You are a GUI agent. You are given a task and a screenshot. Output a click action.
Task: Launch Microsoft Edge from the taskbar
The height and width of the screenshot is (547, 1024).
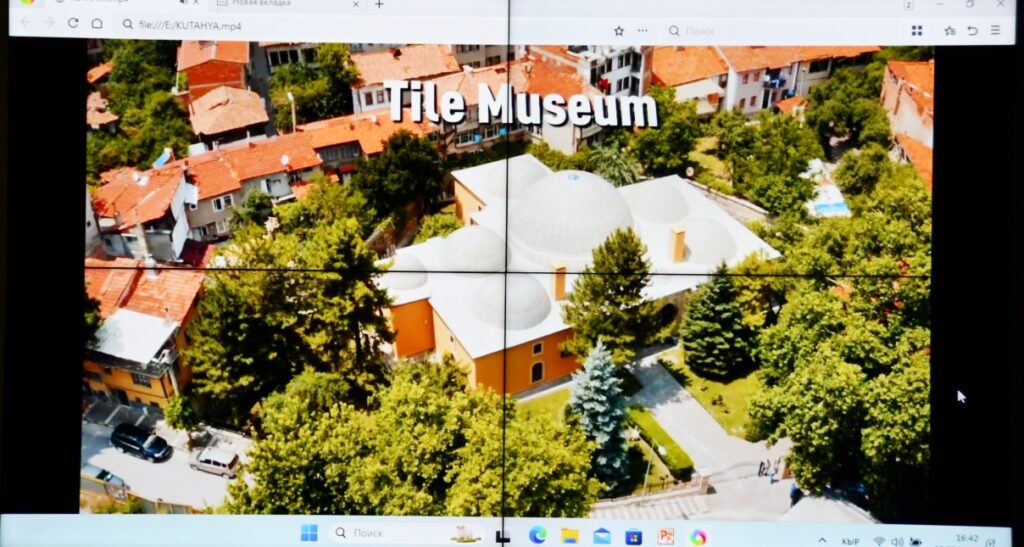(x=537, y=535)
